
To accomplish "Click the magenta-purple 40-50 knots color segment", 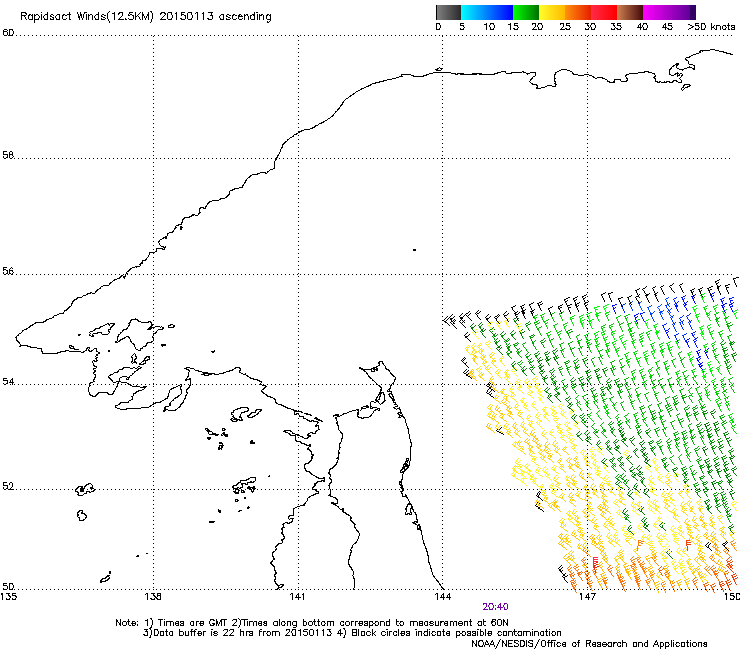I will [669, 12].
